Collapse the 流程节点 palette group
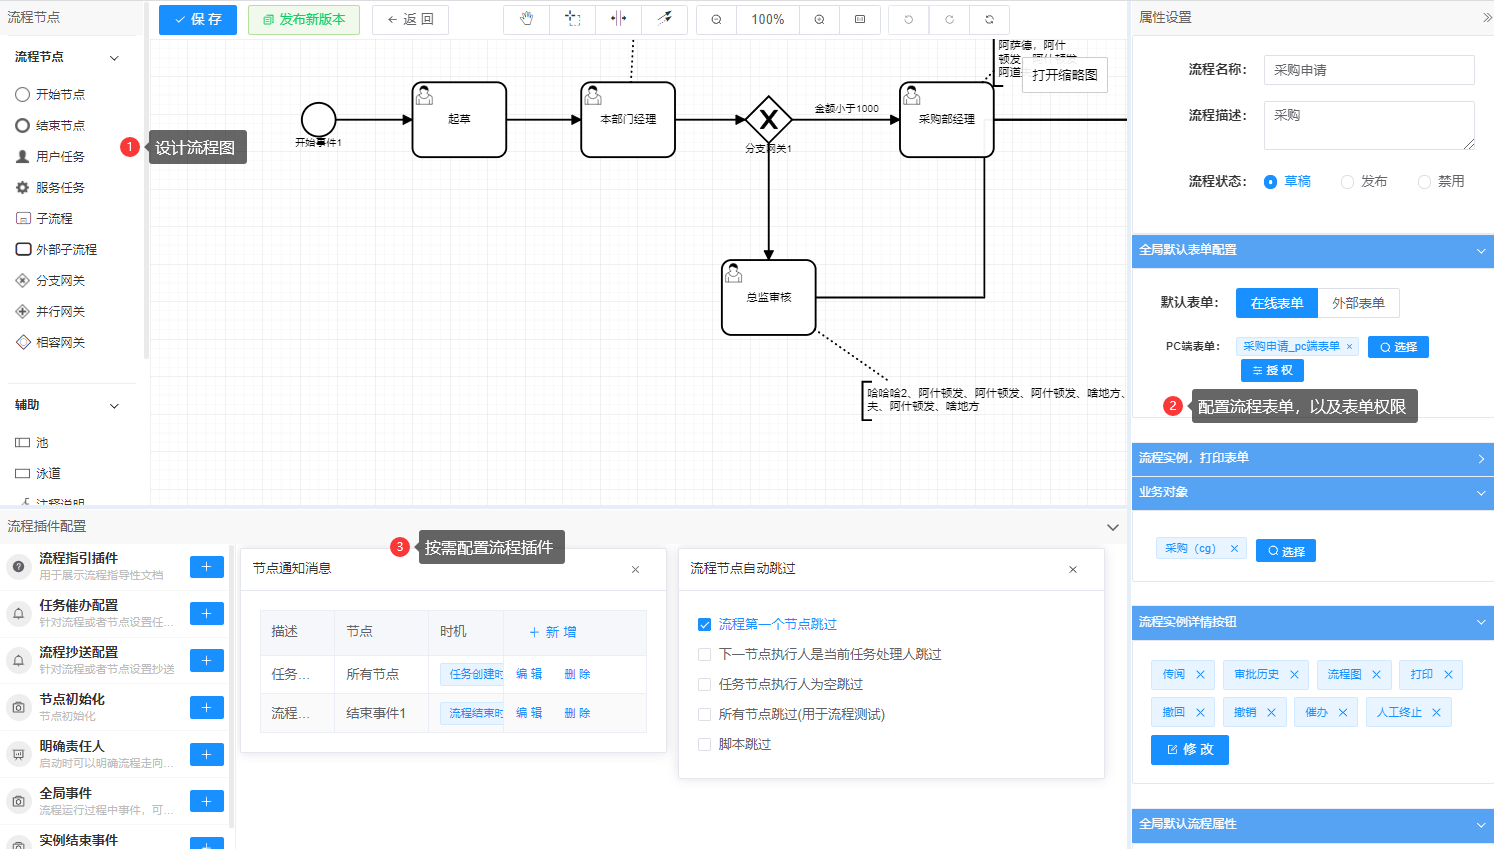1494x849 pixels. pos(114,58)
